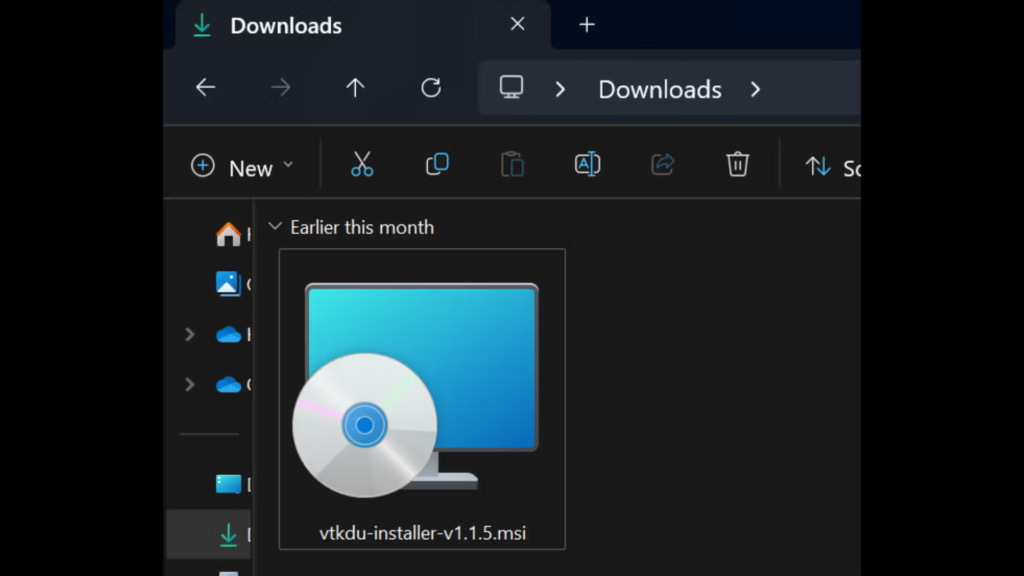The width and height of the screenshot is (1024, 576).
Task: Refresh the Downloads folder
Action: [431, 88]
